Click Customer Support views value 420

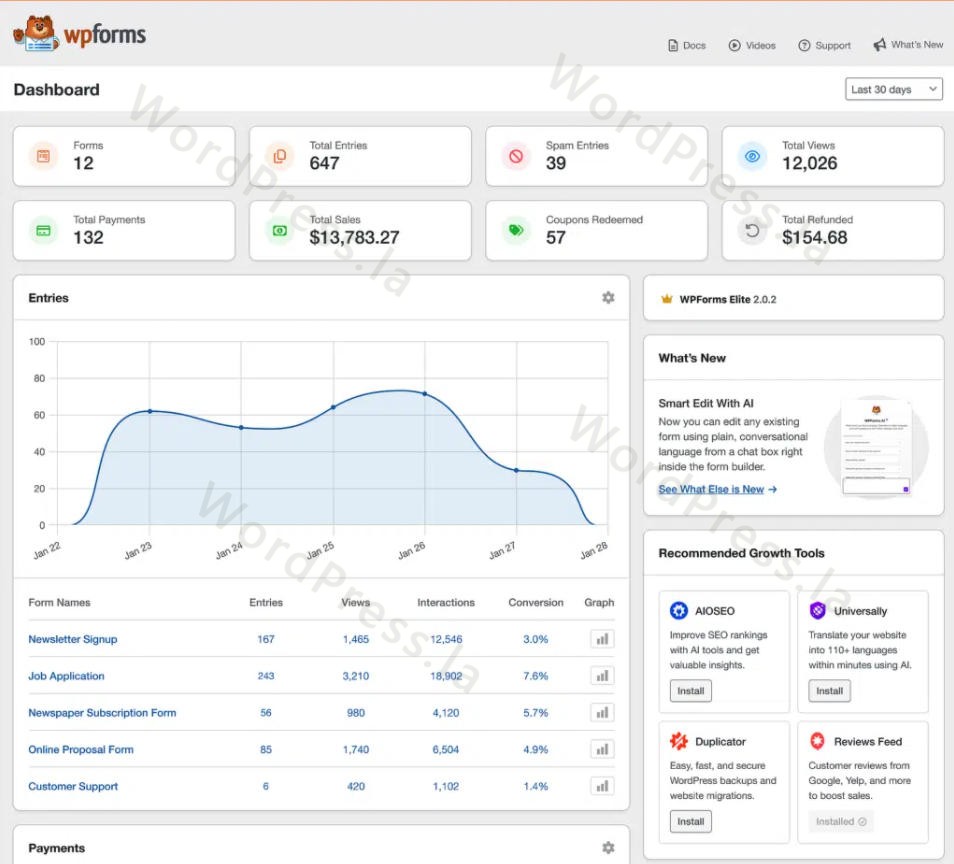356,786
